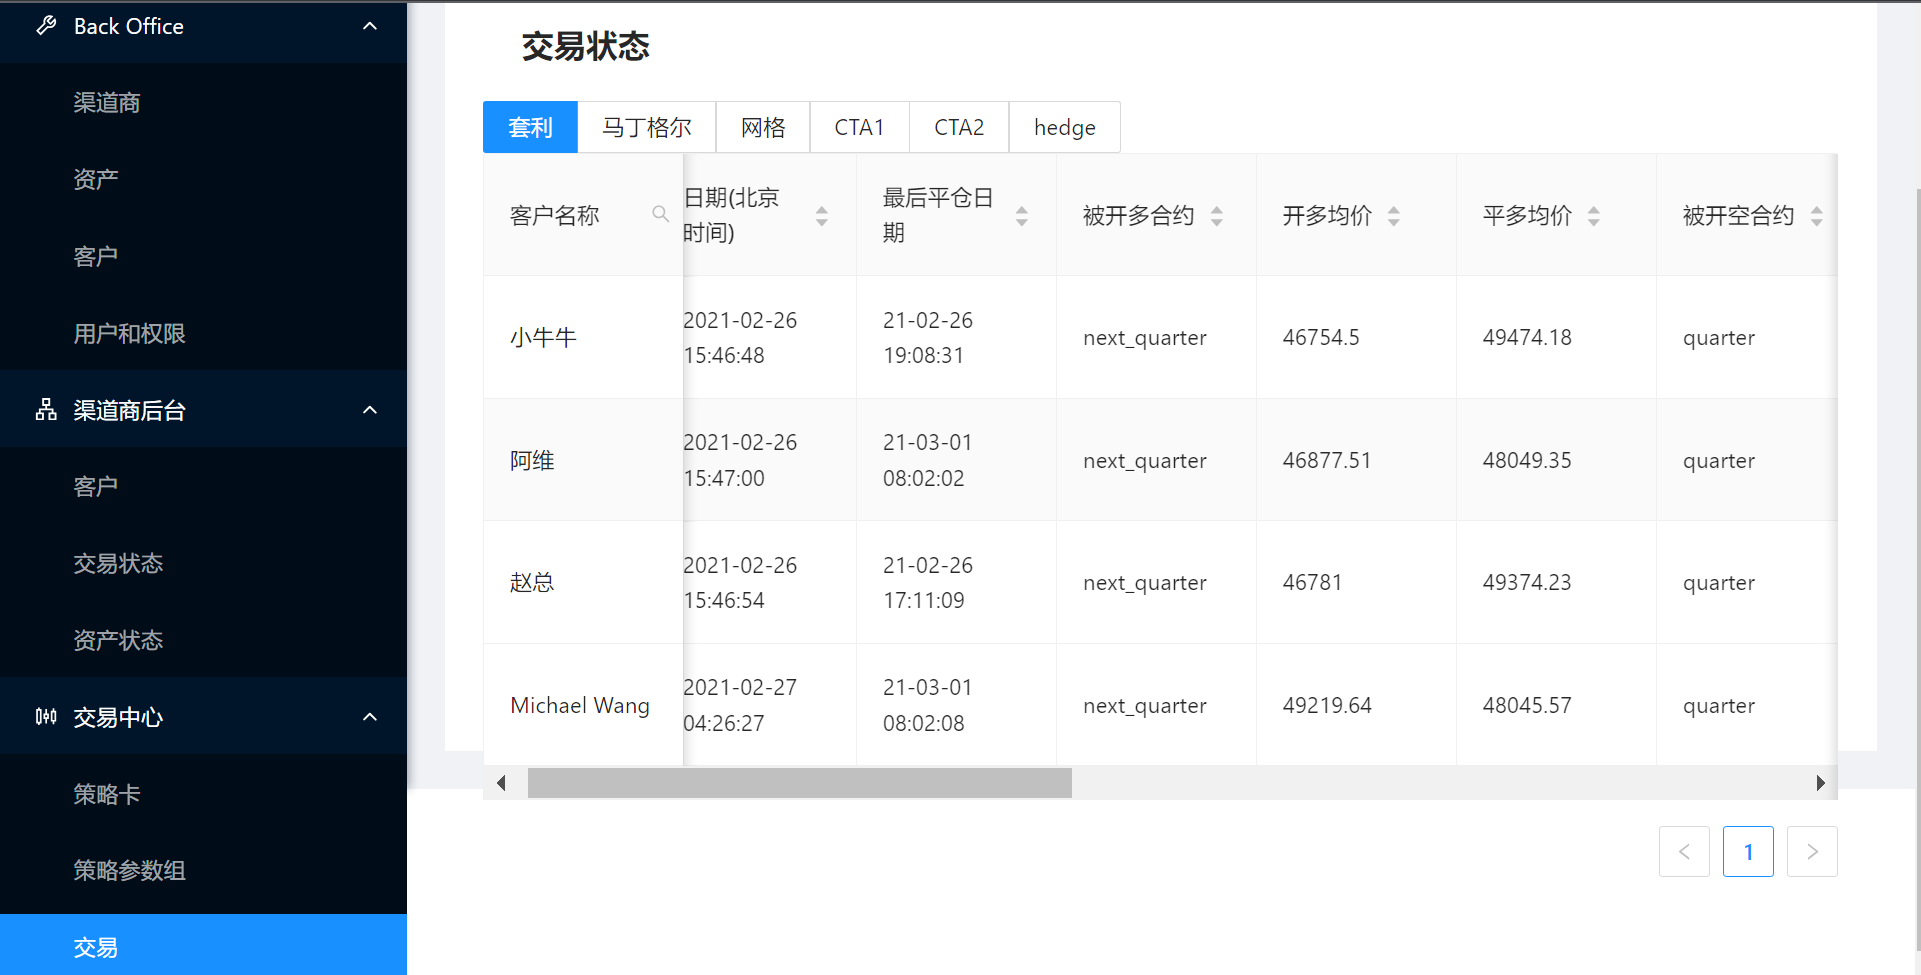Click the page vertical scrollbar
Screen dimensions: 1921x975
click(1917, 568)
